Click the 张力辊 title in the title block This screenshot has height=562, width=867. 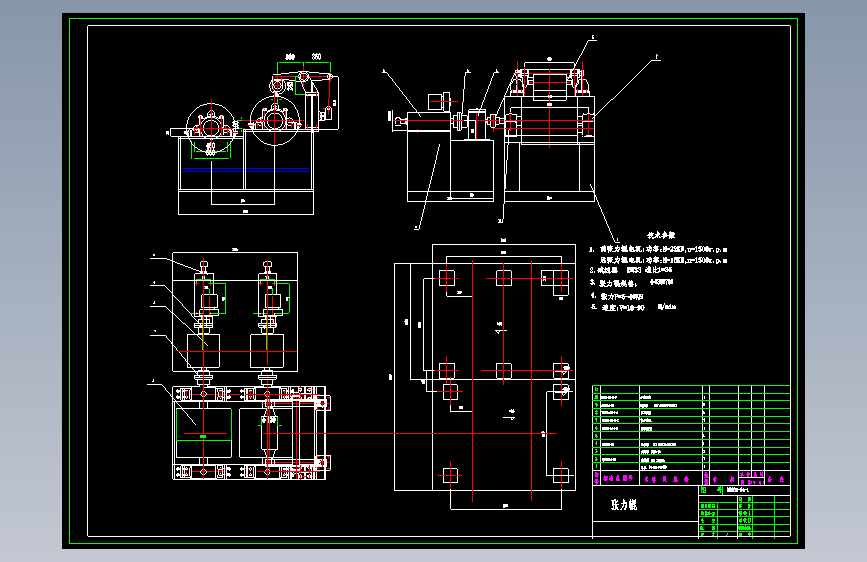[x=623, y=504]
